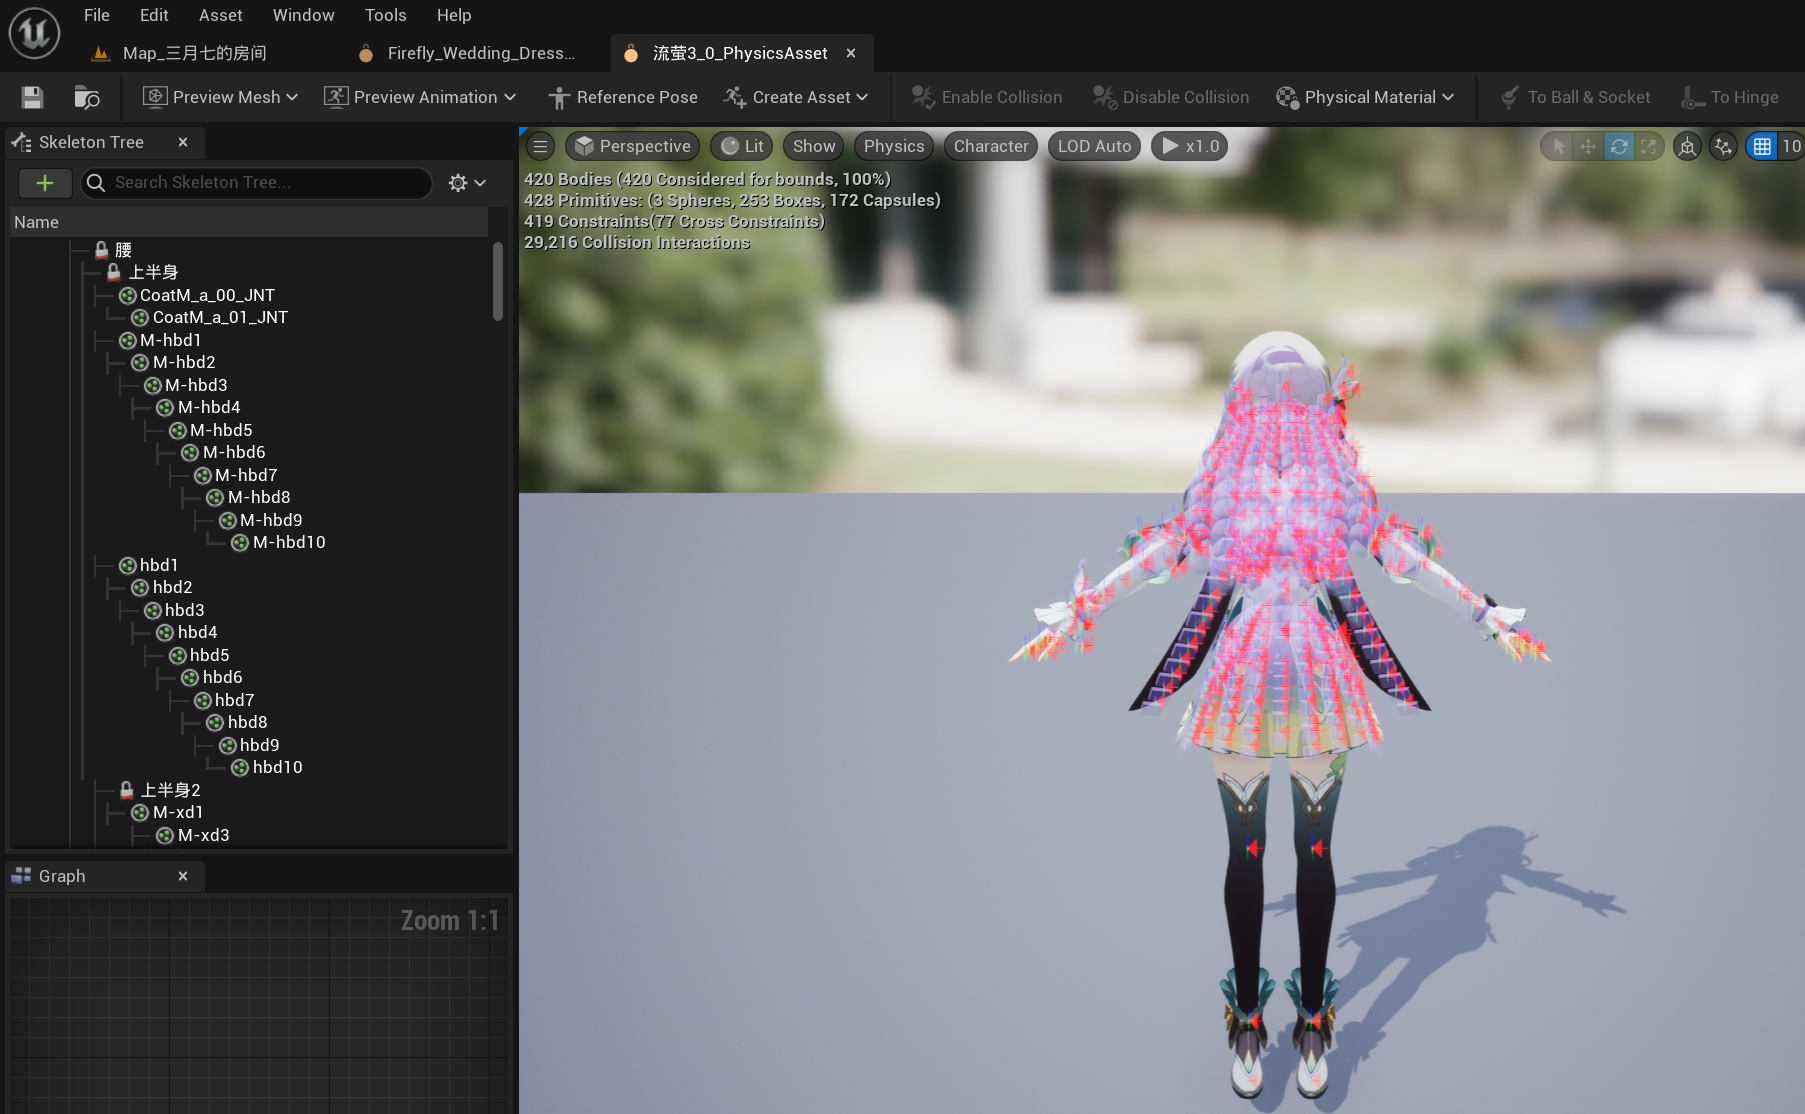
Task: Close the Graph panel
Action: pyautogui.click(x=183, y=876)
